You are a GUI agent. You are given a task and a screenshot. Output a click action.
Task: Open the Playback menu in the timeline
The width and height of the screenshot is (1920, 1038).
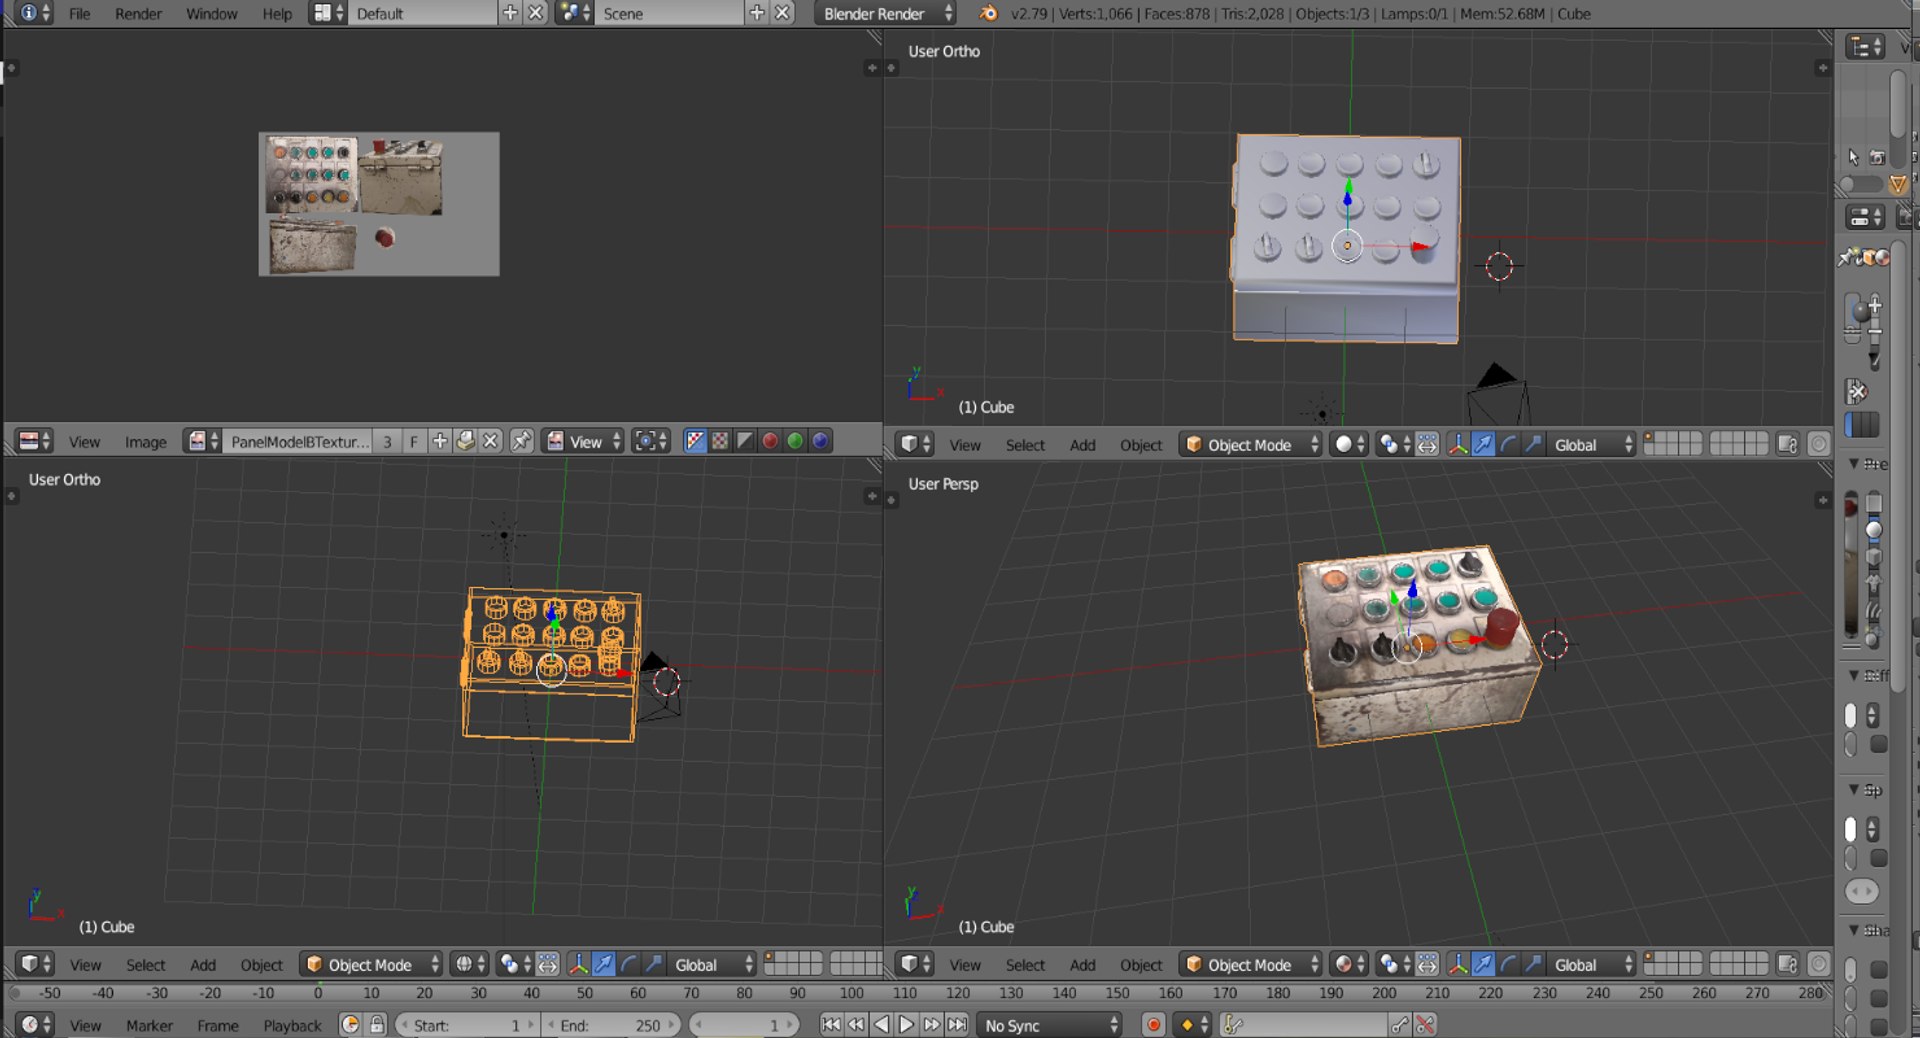click(292, 1025)
